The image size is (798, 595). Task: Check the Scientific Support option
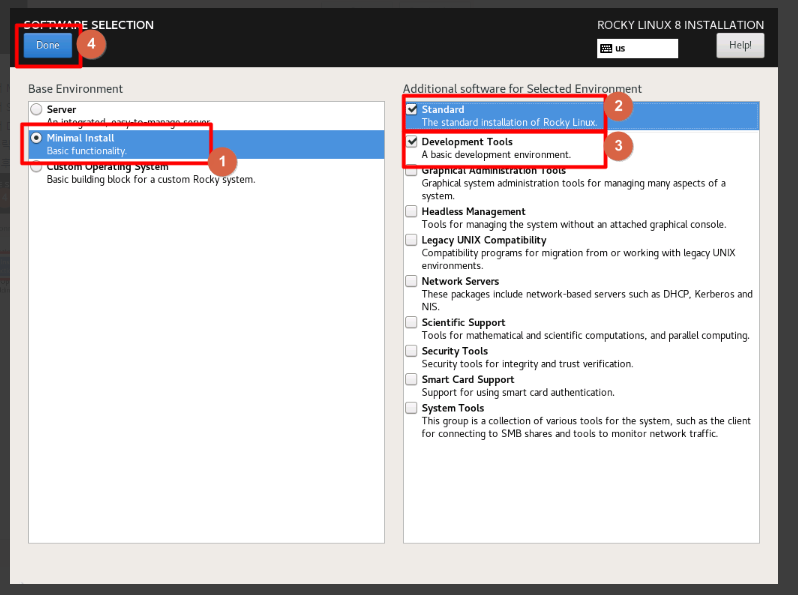tap(411, 322)
